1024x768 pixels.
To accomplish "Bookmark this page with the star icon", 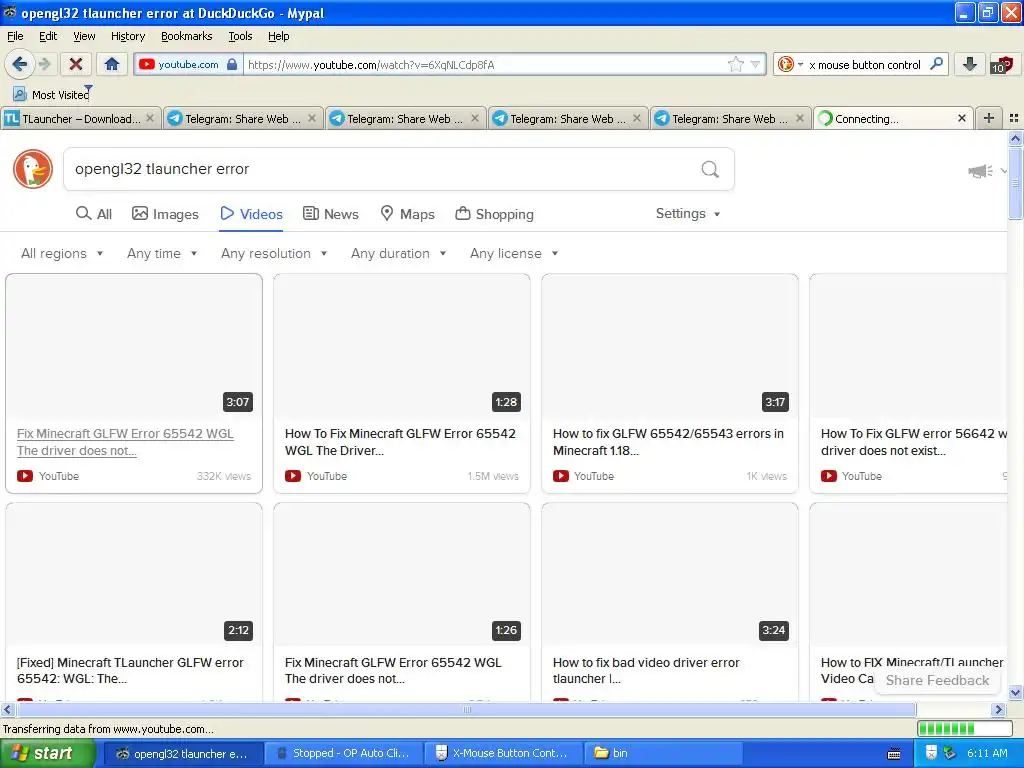I will [x=735, y=64].
